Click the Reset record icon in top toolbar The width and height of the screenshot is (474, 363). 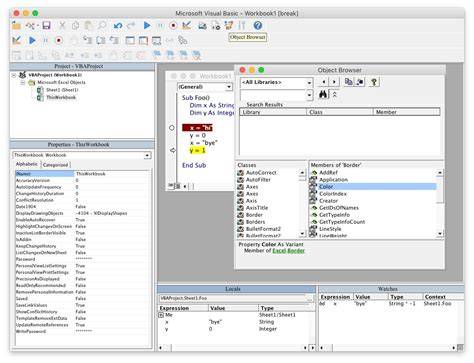[173, 25]
